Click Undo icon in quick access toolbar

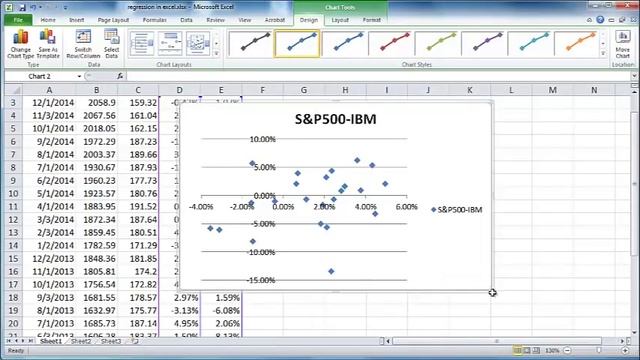33,7
